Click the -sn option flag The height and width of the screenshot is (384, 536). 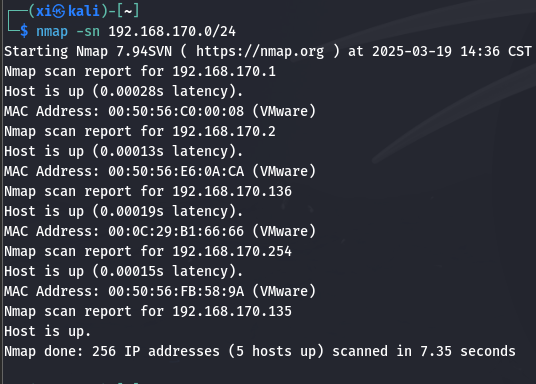(x=88, y=31)
